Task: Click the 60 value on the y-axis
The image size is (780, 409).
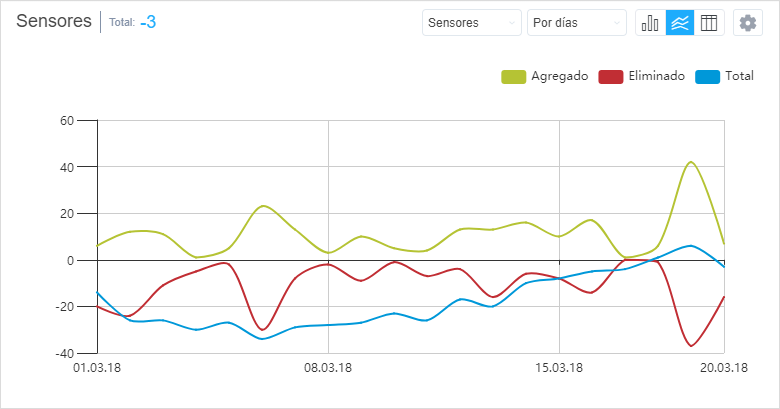Action: pyautogui.click(x=68, y=120)
